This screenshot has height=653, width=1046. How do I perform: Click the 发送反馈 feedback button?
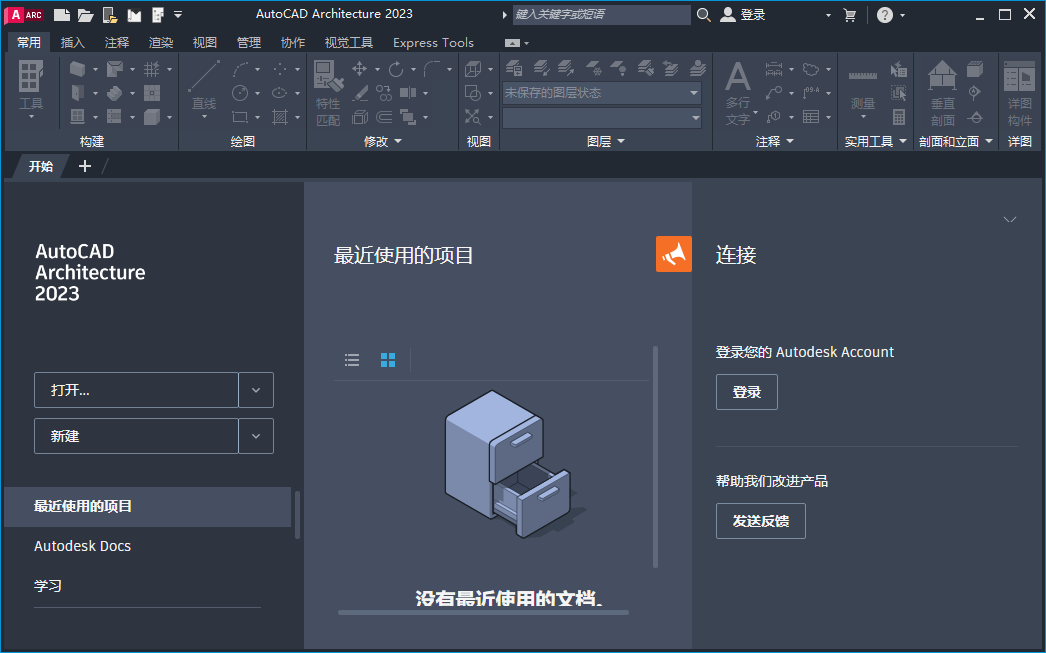[x=760, y=520]
